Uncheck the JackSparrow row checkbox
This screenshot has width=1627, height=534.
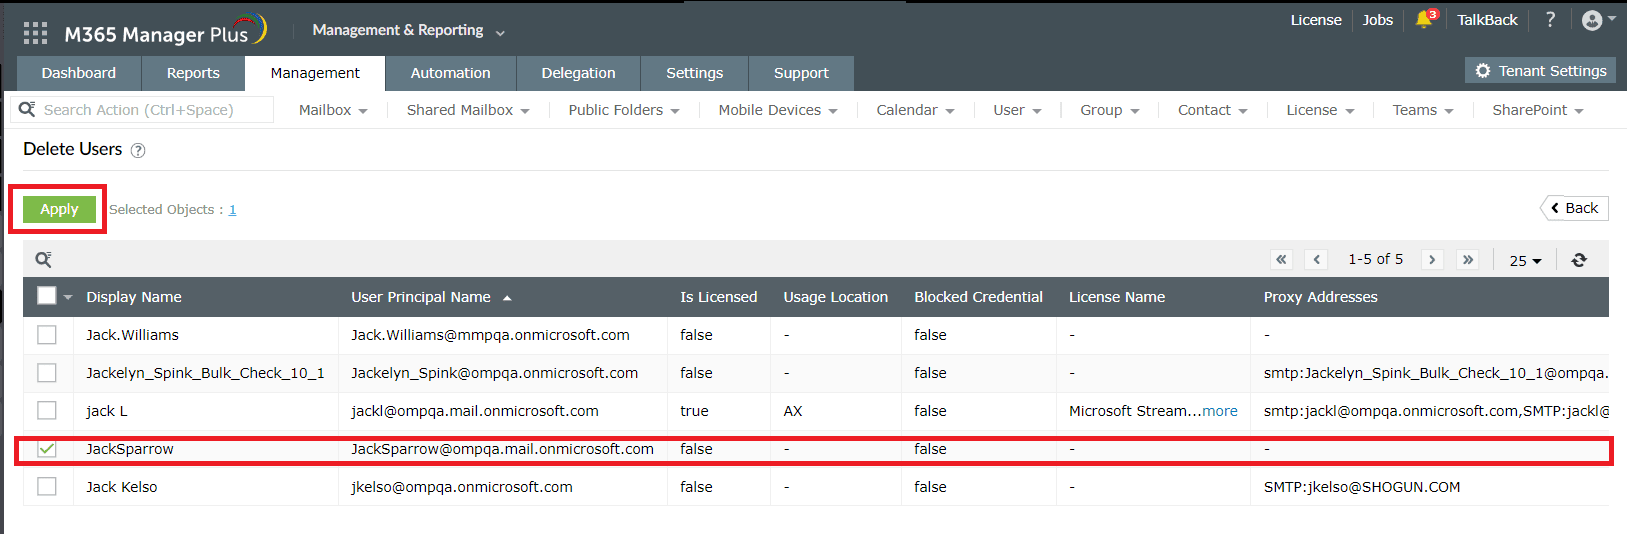(47, 449)
